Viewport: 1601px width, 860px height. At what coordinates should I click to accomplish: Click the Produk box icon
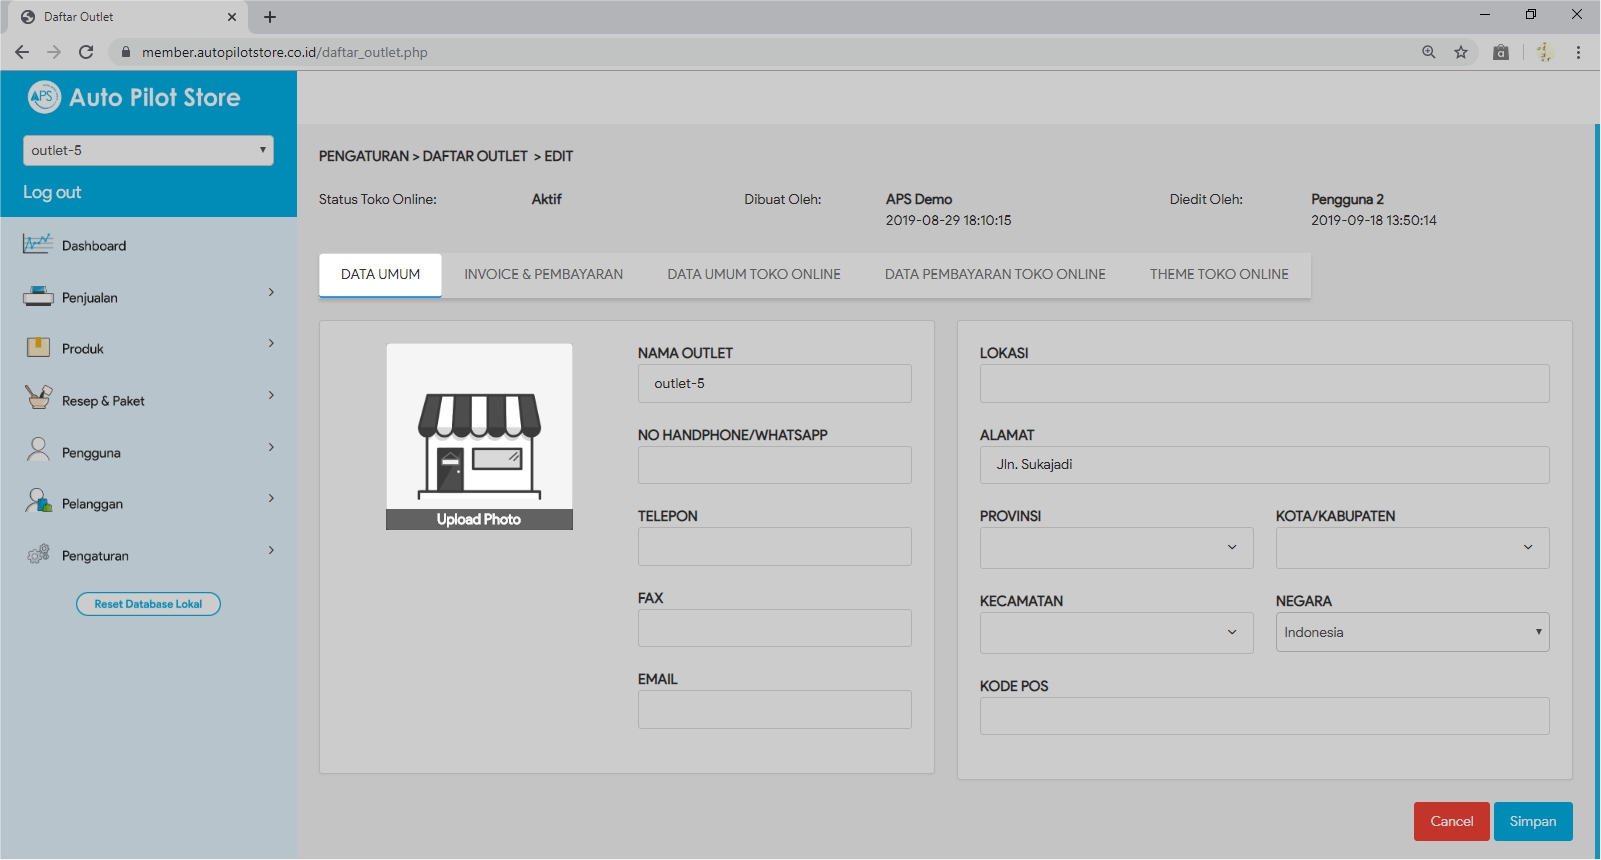point(38,347)
